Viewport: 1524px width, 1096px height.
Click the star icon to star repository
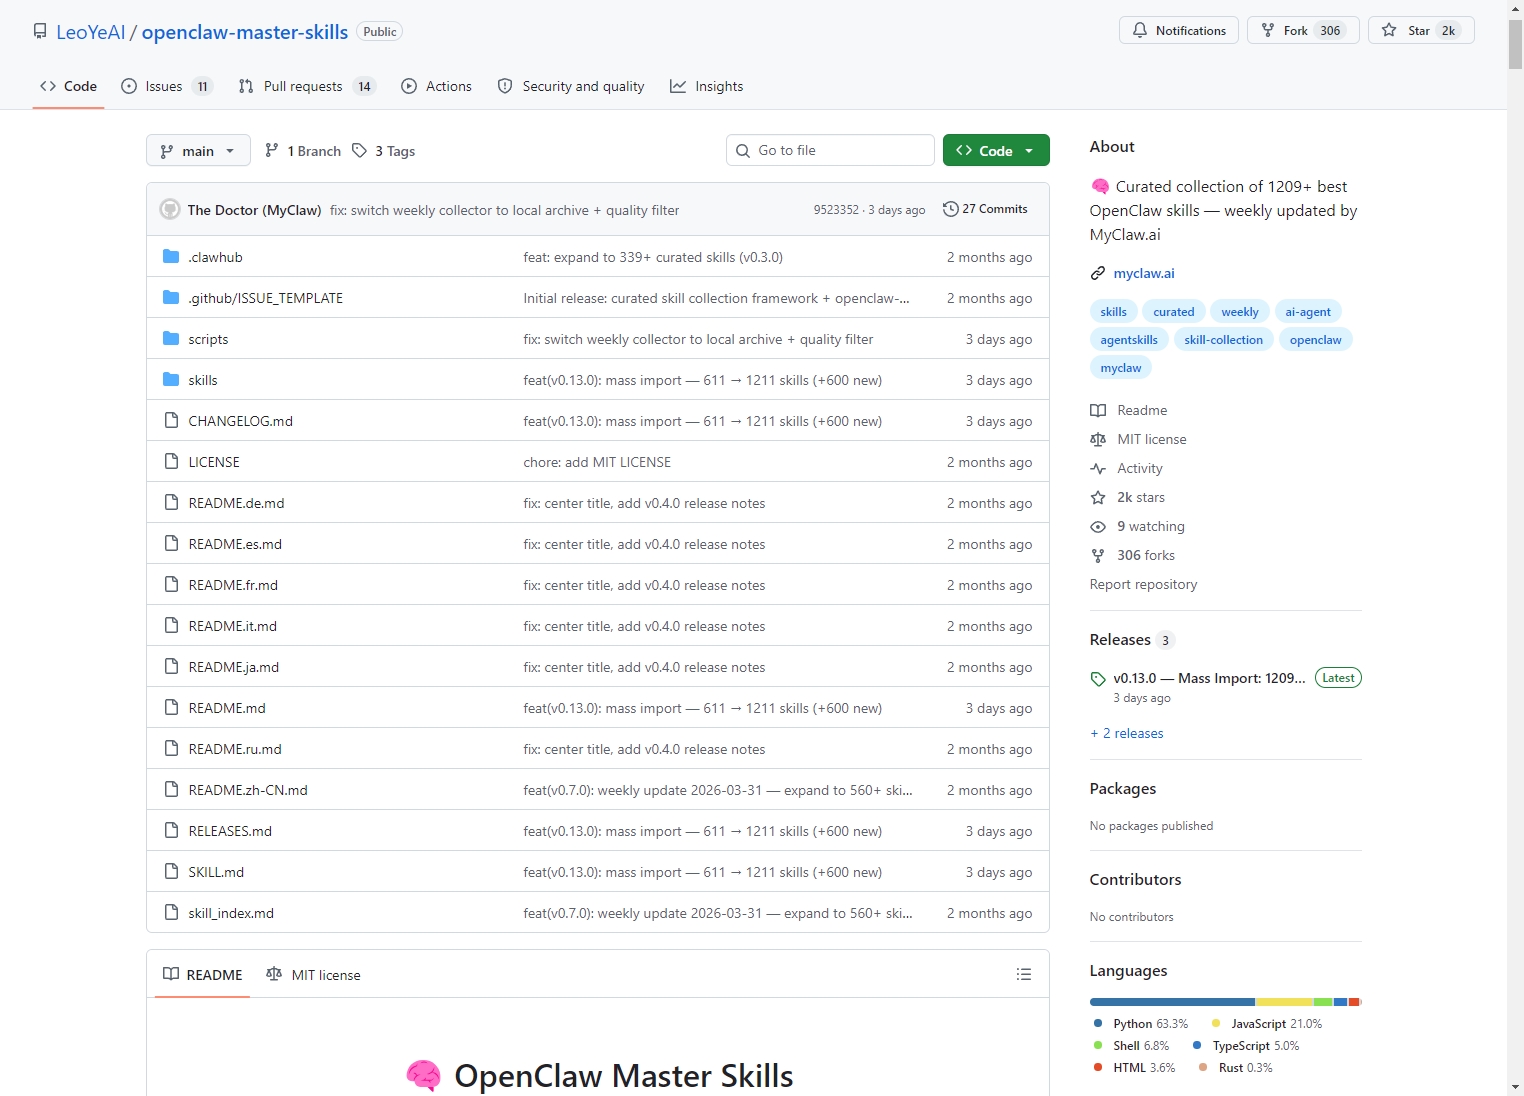point(1389,30)
